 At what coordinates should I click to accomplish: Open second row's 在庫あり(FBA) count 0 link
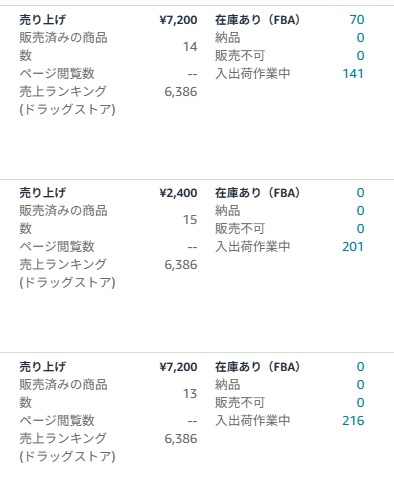tap(360, 193)
